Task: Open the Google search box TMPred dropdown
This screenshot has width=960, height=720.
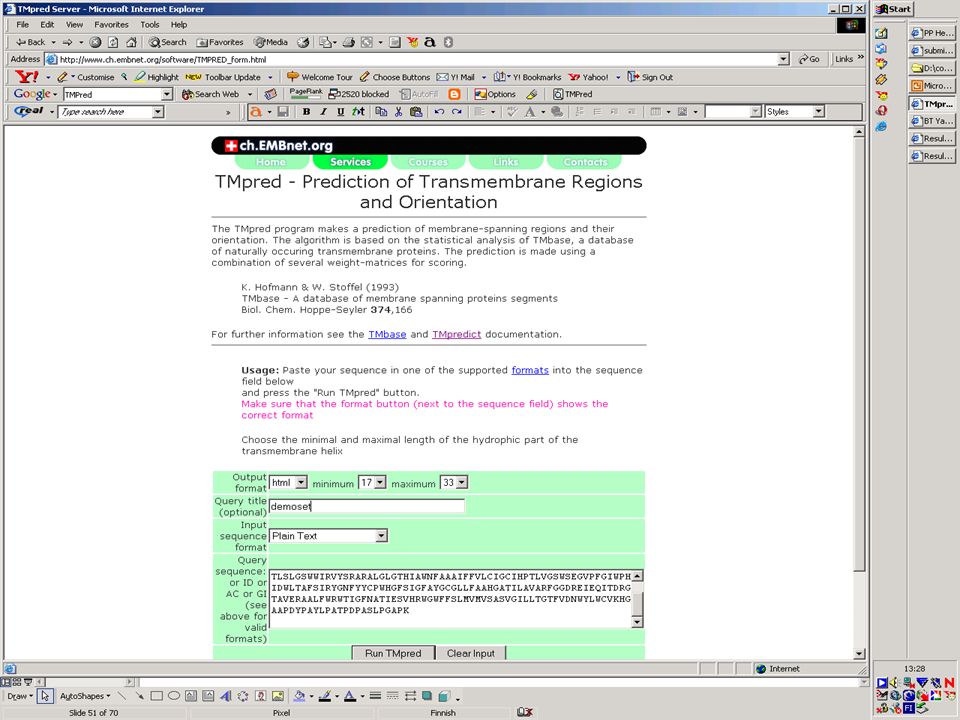Action: pyautogui.click(x=167, y=94)
